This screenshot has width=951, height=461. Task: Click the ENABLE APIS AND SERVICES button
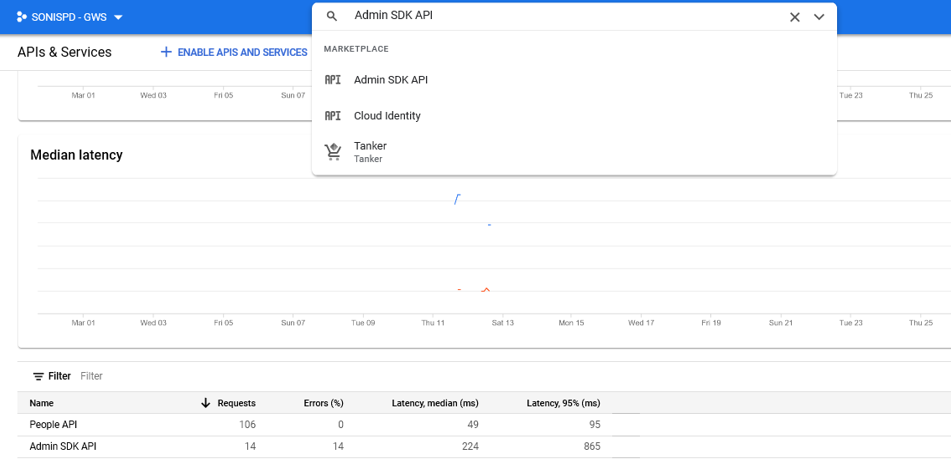click(234, 52)
